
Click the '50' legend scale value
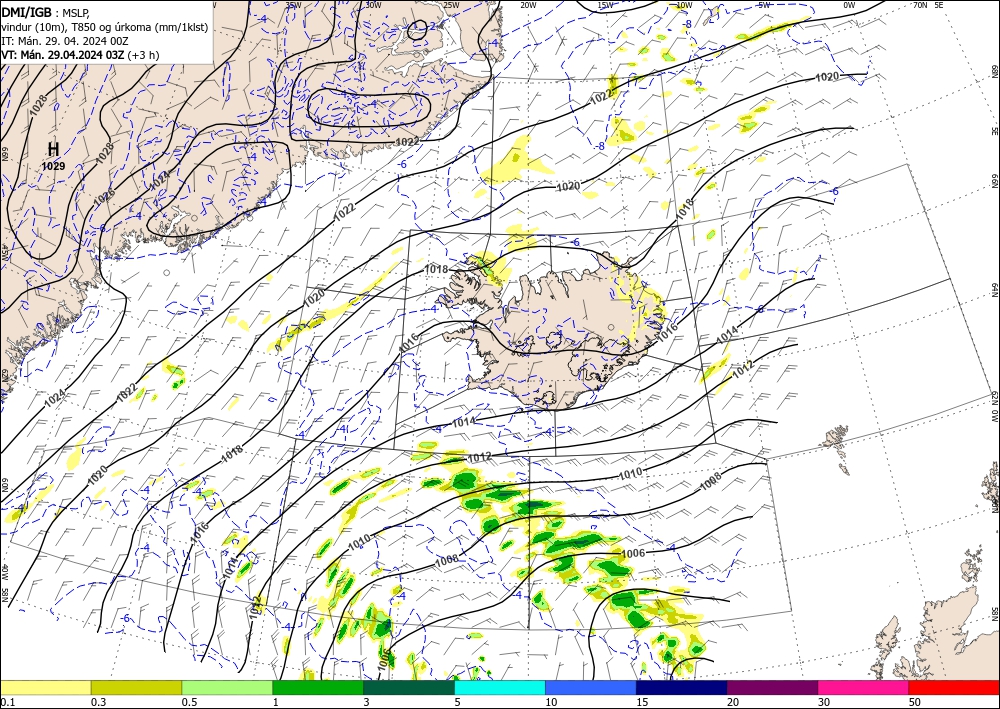915,702
